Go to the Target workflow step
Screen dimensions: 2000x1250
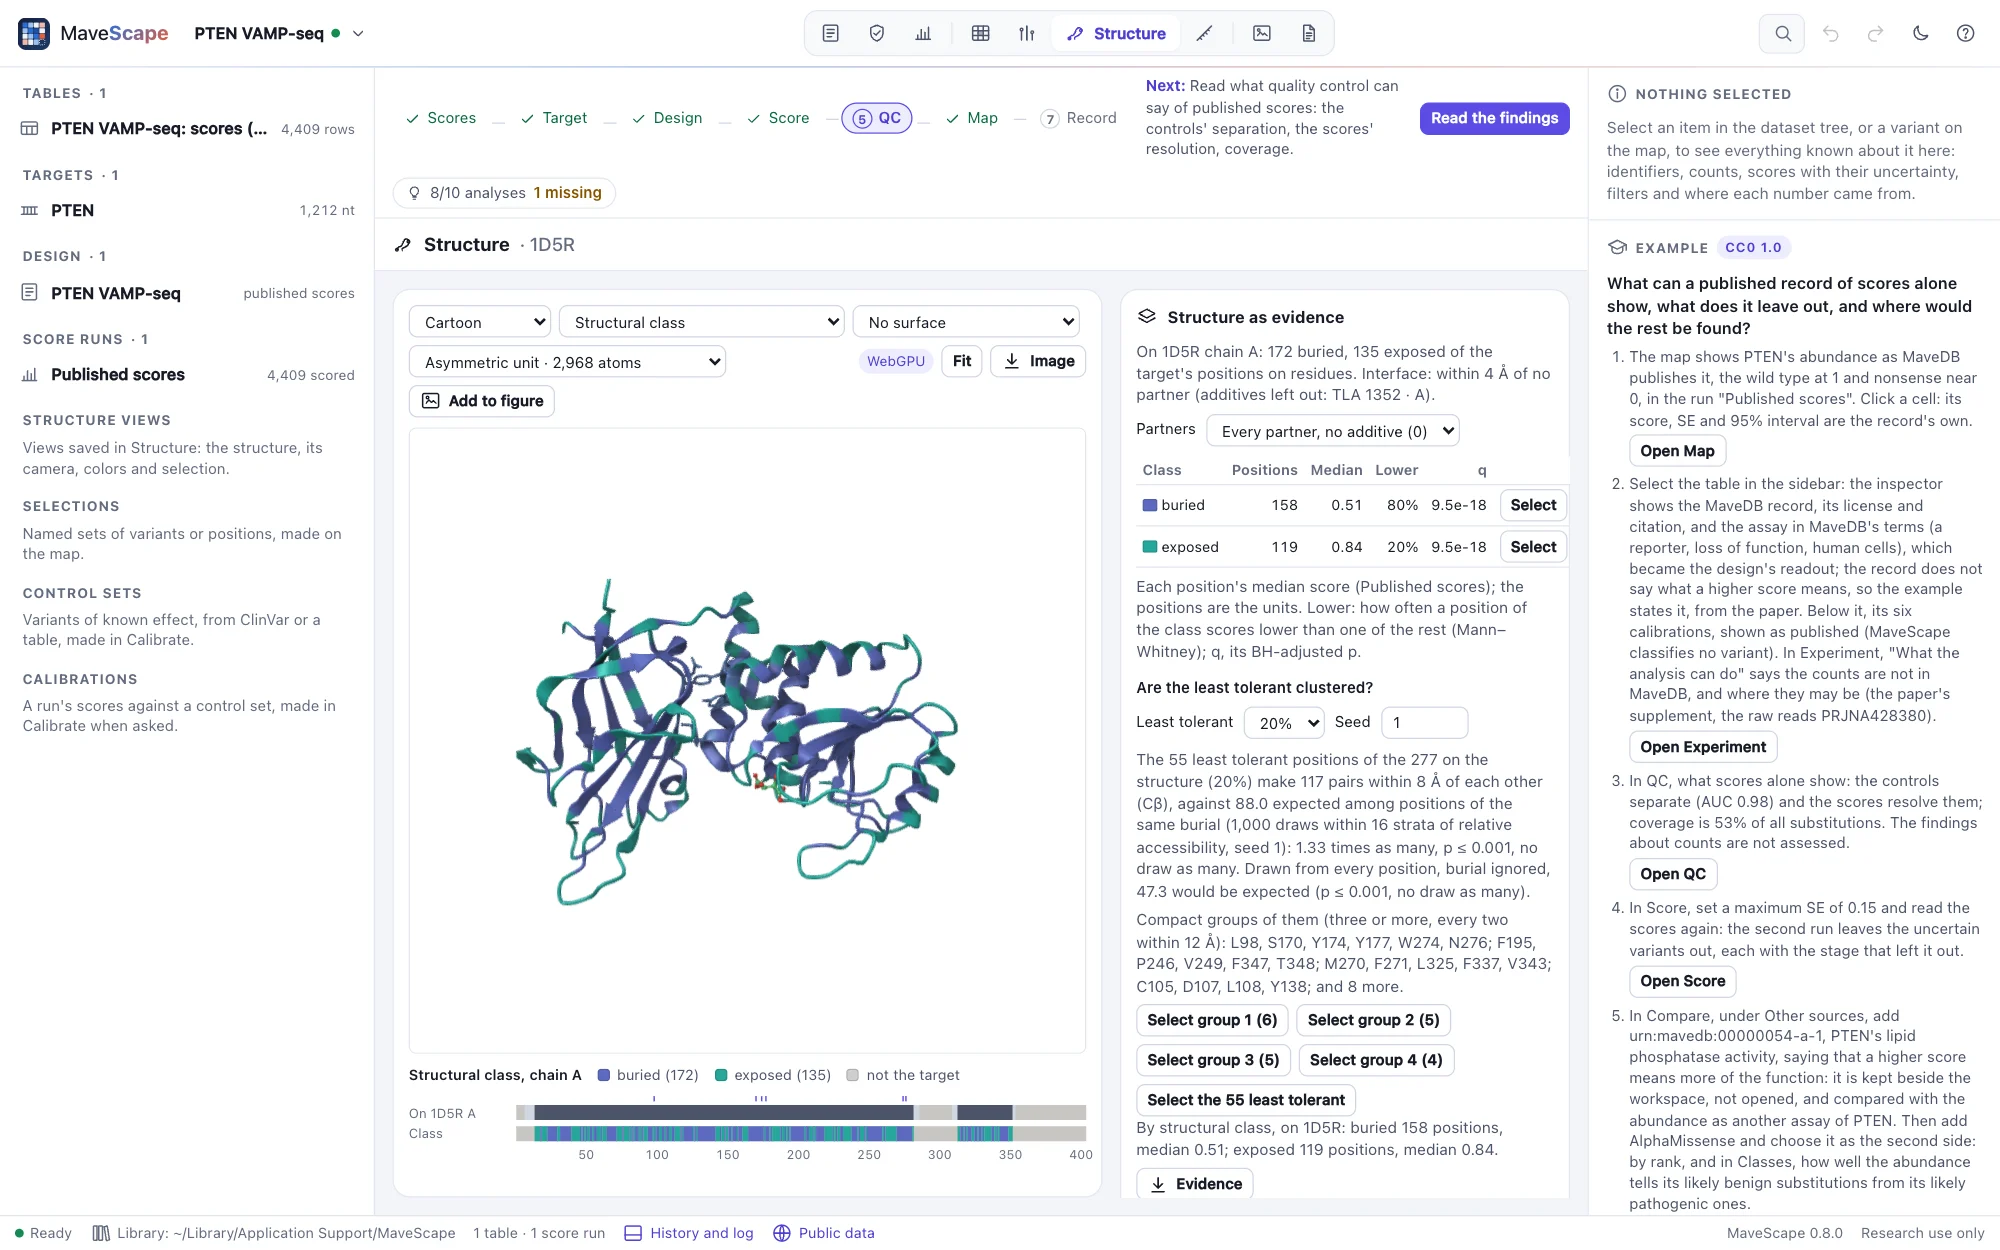(x=554, y=118)
